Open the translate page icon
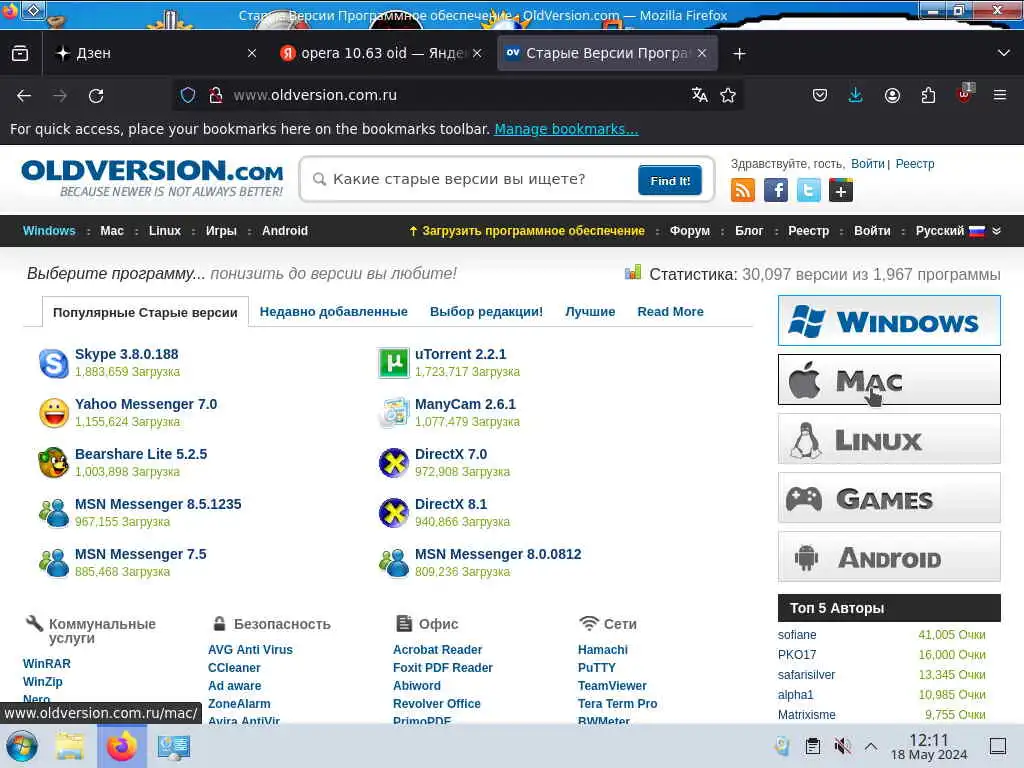The width and height of the screenshot is (1024, 768). pos(699,95)
